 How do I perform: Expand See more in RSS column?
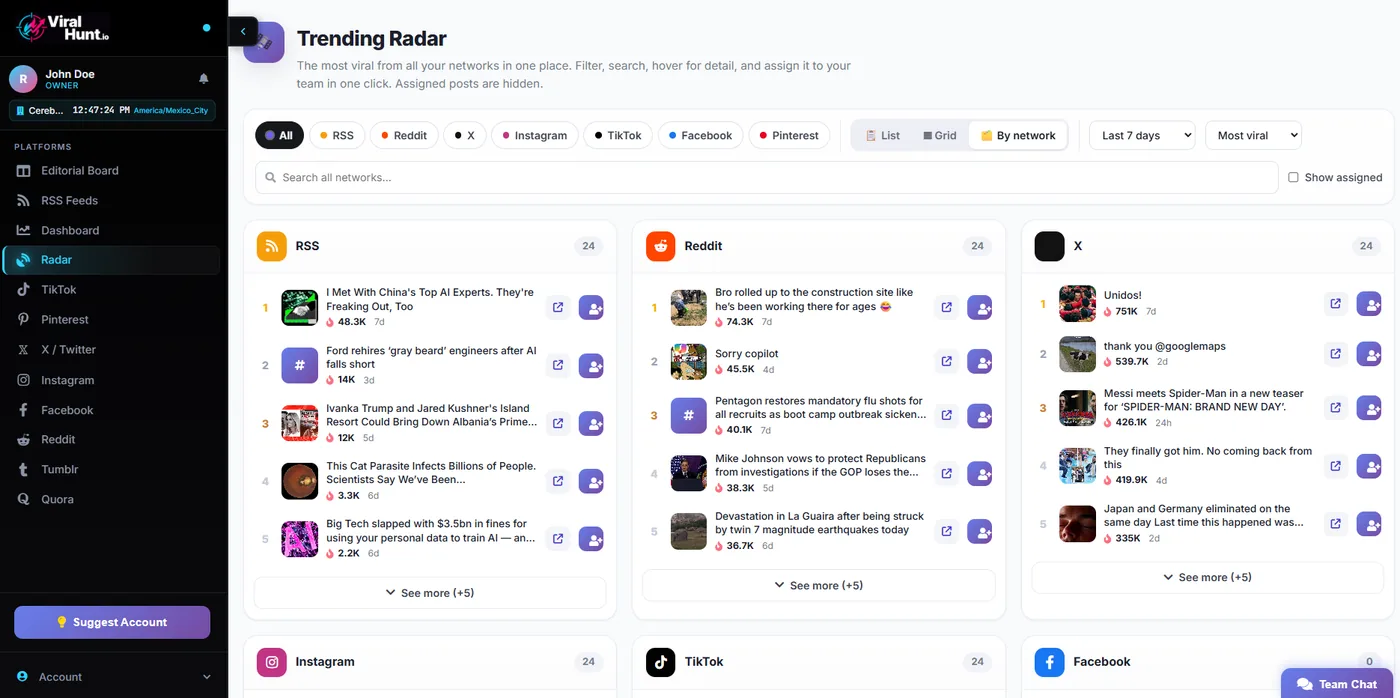tap(430, 593)
